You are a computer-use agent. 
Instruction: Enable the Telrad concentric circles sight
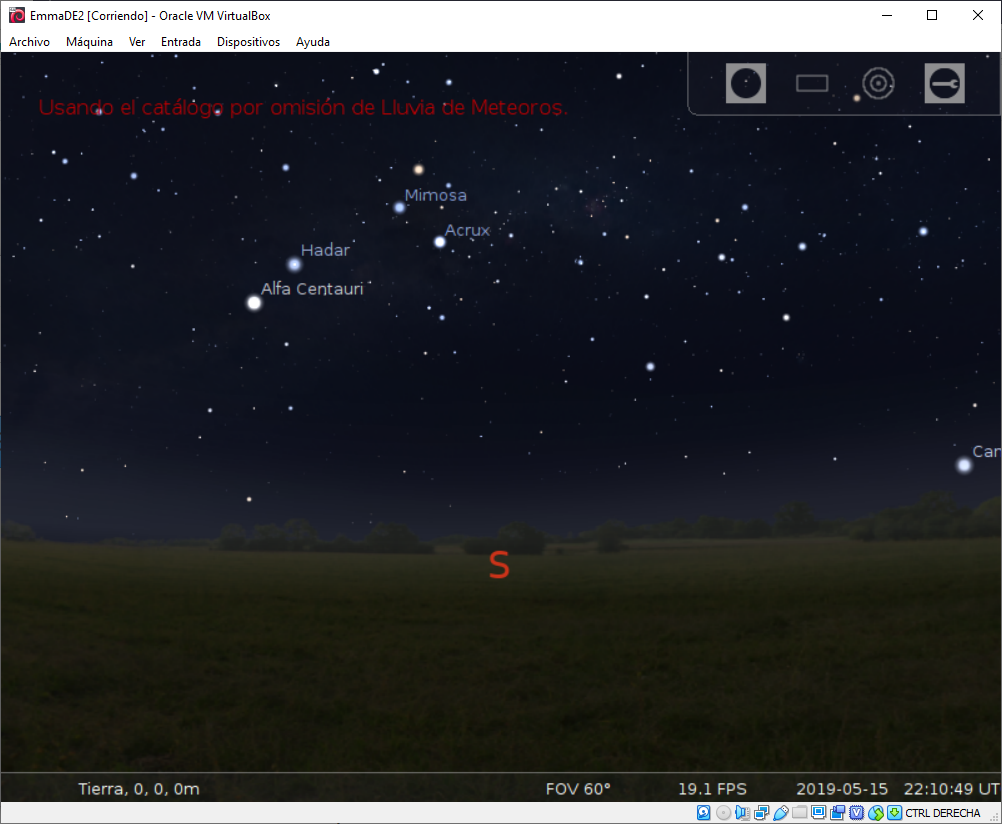[878, 84]
